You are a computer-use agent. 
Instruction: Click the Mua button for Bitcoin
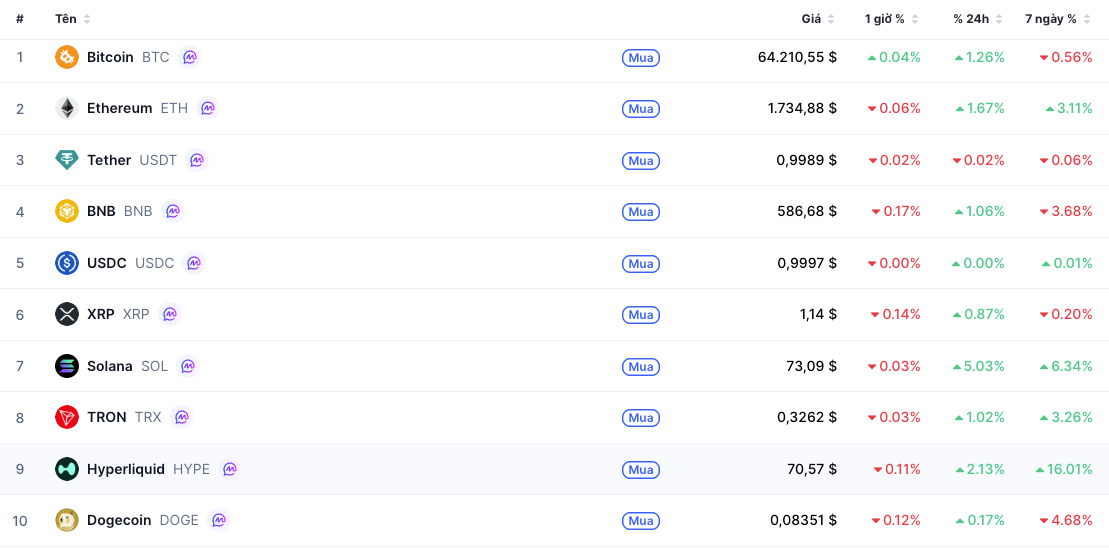pyautogui.click(x=641, y=57)
